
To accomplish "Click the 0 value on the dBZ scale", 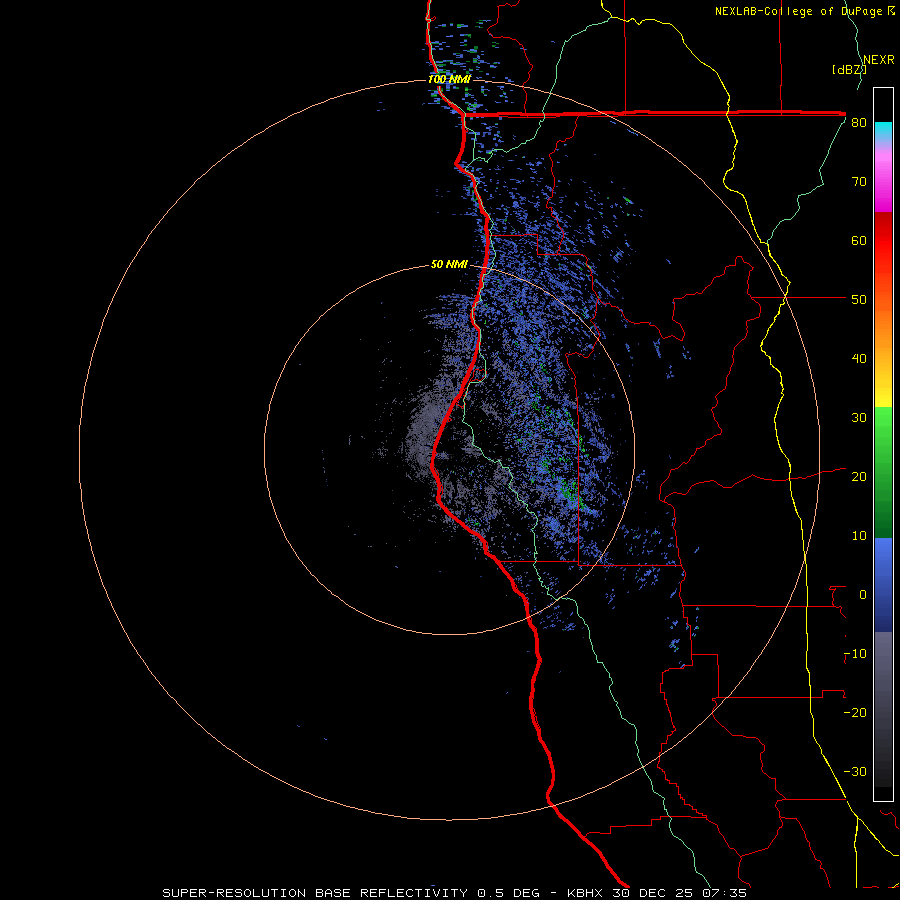I will point(863,595).
